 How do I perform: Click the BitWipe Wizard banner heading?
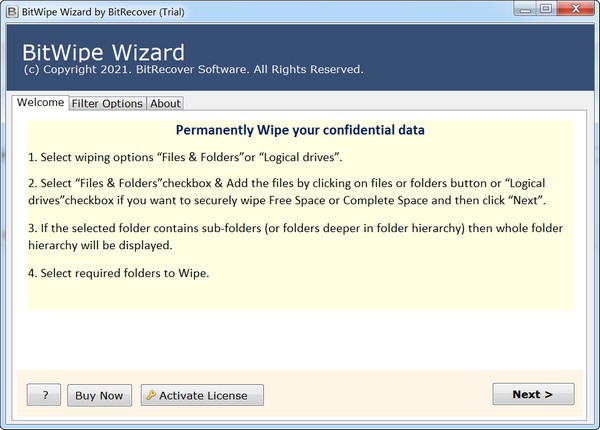(x=104, y=51)
